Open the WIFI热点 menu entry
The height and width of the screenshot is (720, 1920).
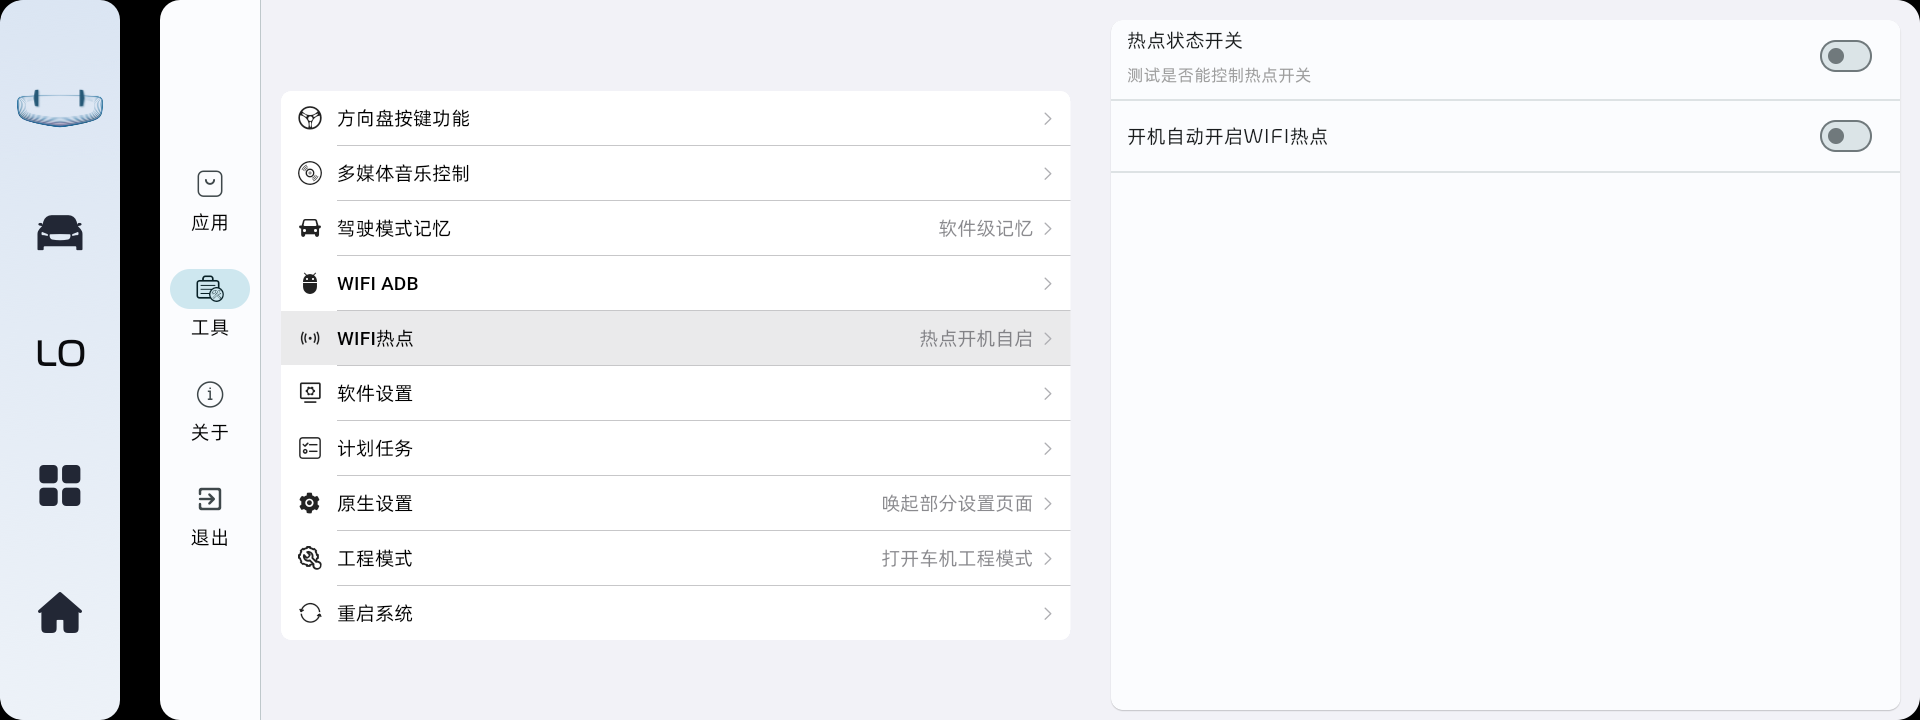(x=675, y=338)
